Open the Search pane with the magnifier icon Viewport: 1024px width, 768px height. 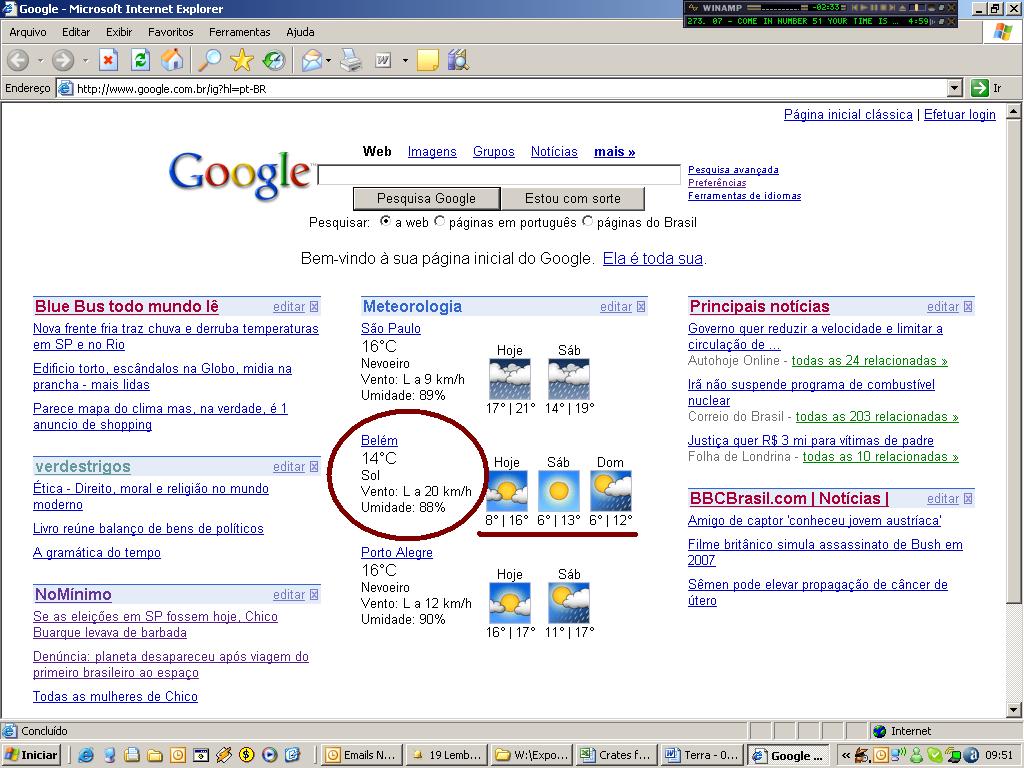click(210, 61)
